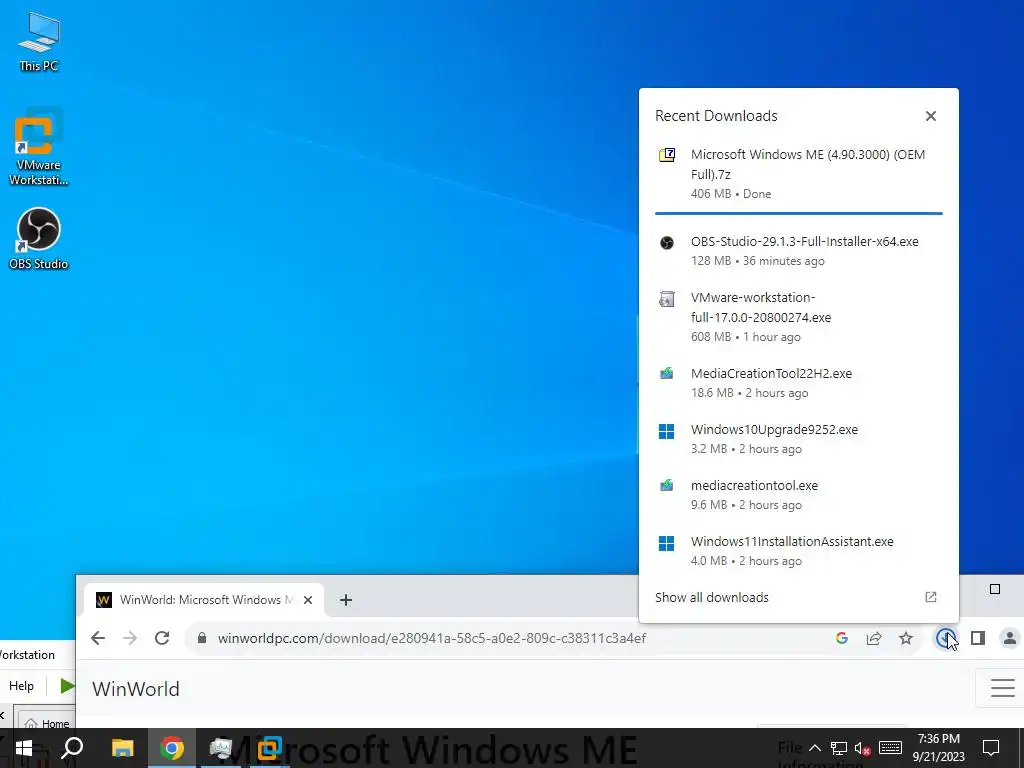Close the WinWorld browser tab

pos(308,600)
